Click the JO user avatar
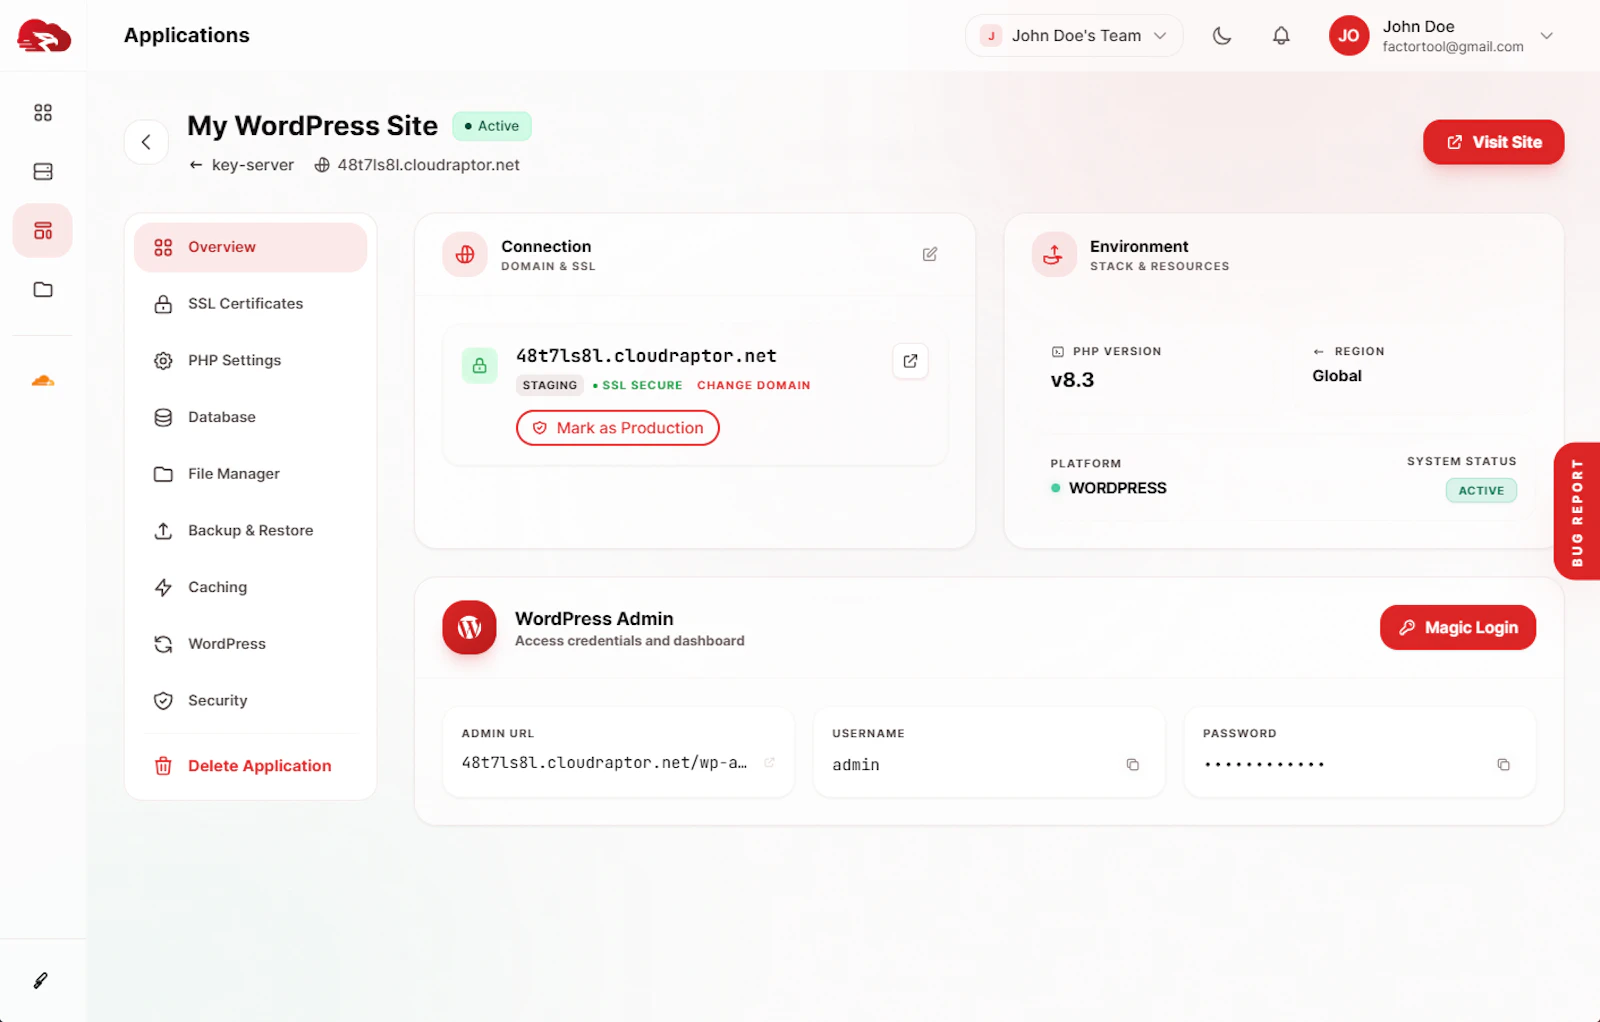This screenshot has width=1600, height=1022. point(1349,36)
